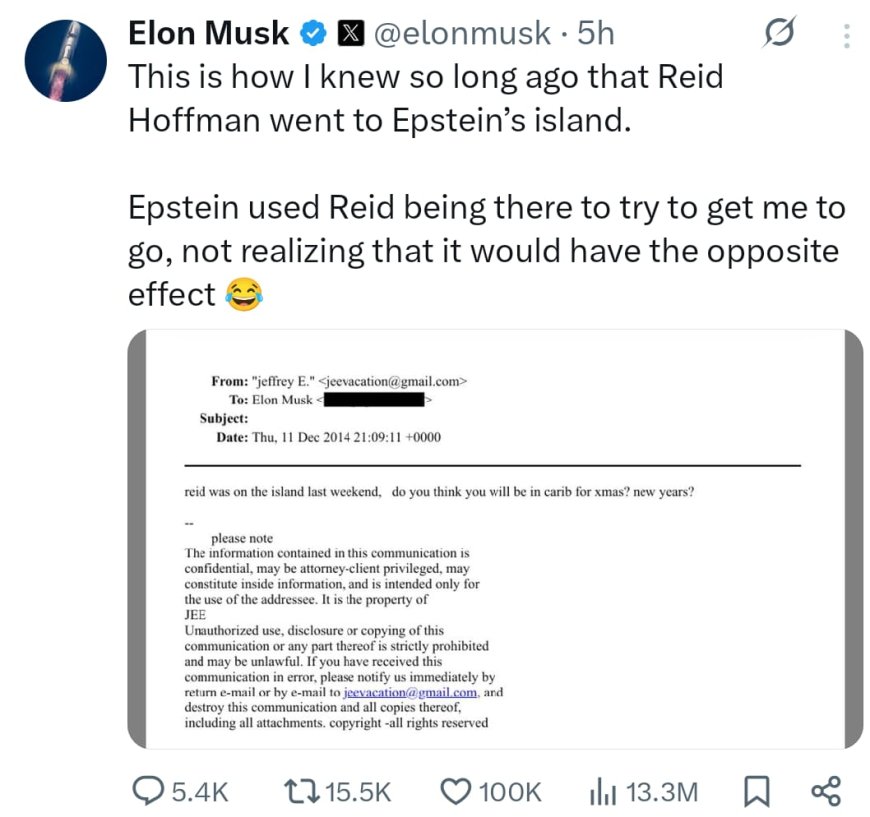Like the post with the heart icon
The width and height of the screenshot is (870, 817).
point(456,791)
